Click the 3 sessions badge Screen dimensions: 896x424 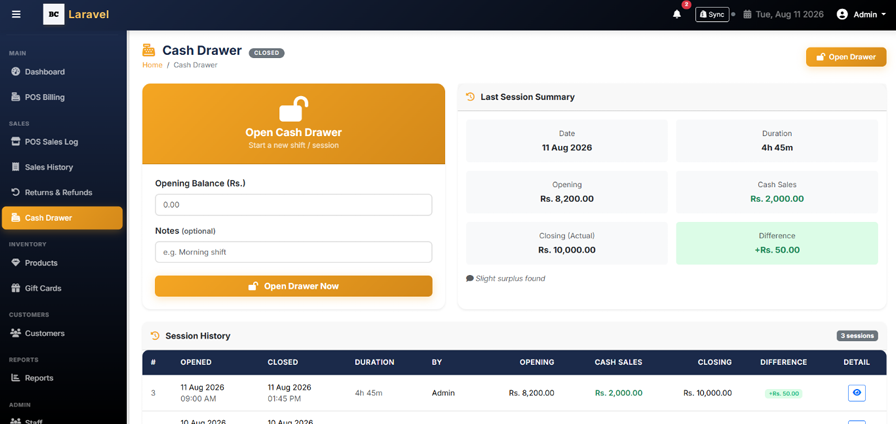(857, 336)
